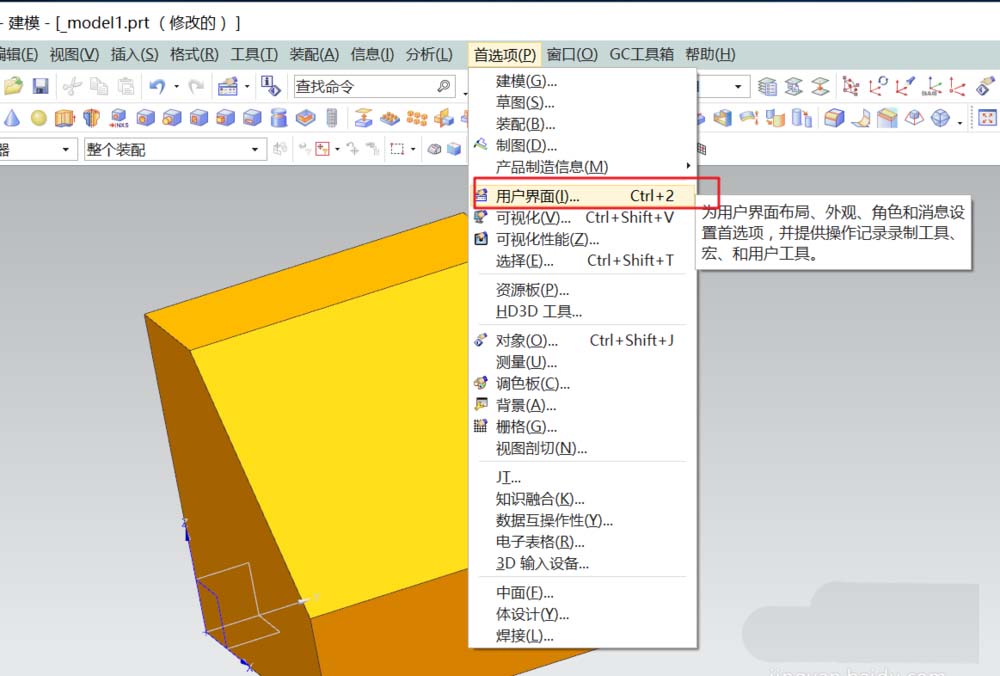Open the 工具(T) menu
The image size is (1000, 676).
tap(254, 55)
